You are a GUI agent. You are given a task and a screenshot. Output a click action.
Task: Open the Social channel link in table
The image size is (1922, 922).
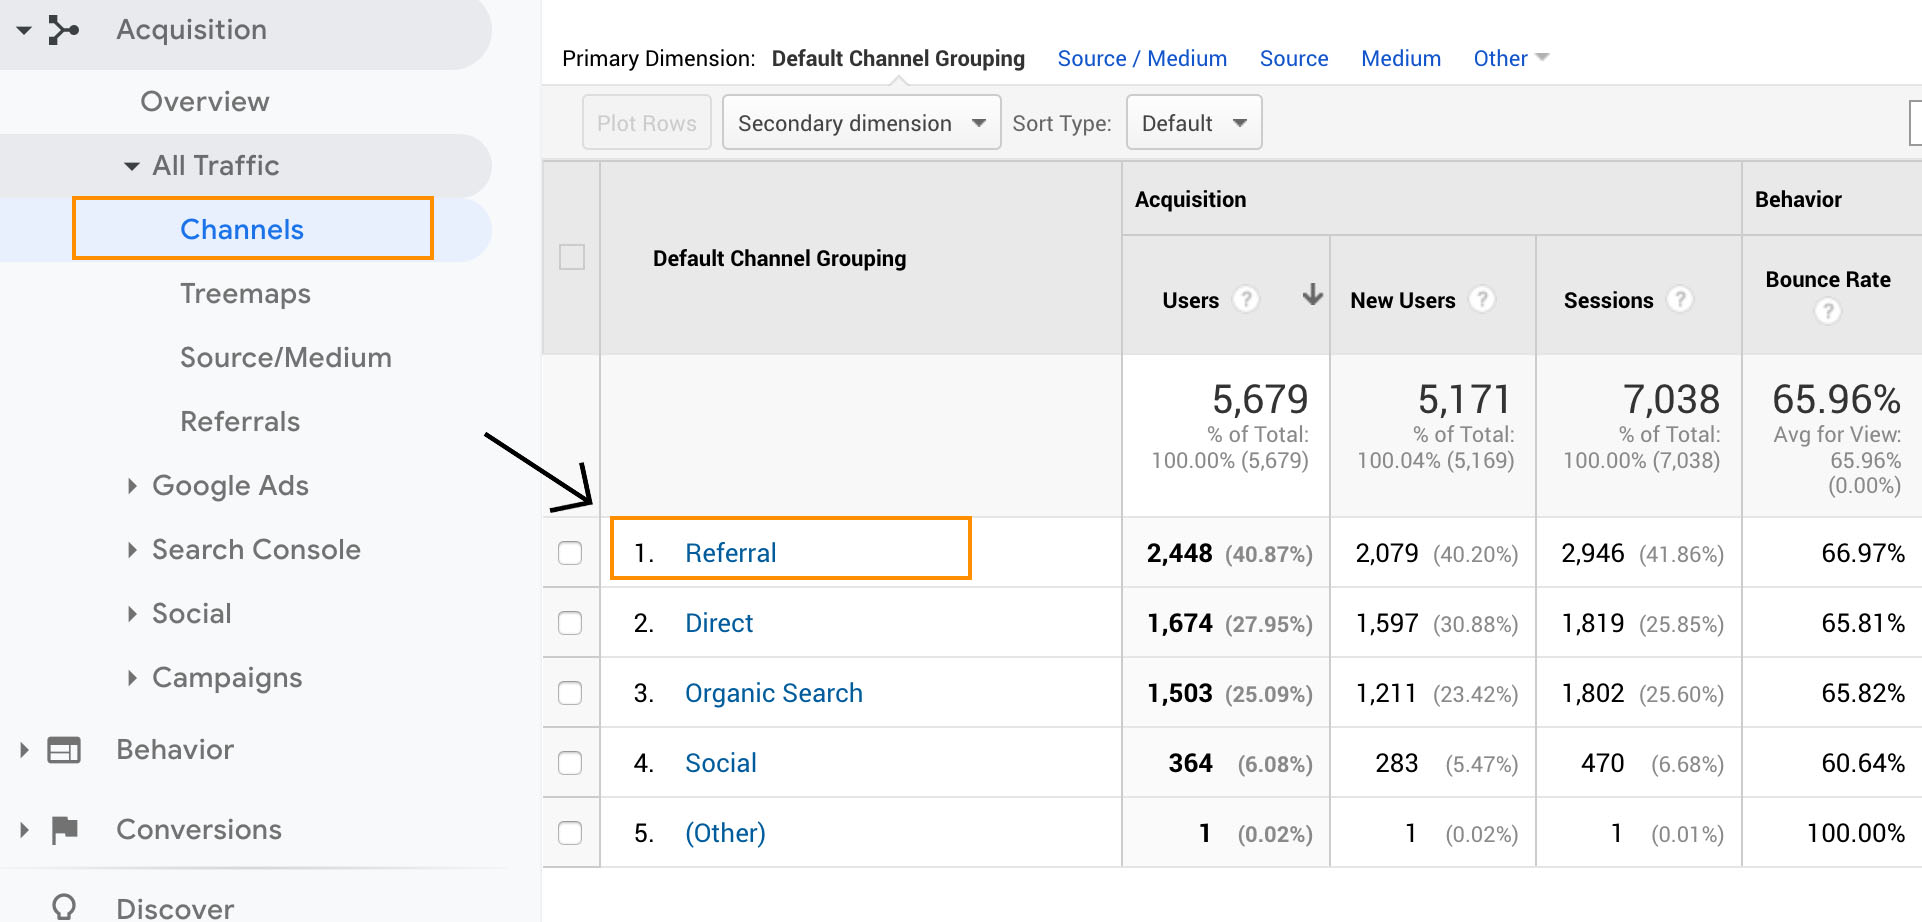coord(721,763)
